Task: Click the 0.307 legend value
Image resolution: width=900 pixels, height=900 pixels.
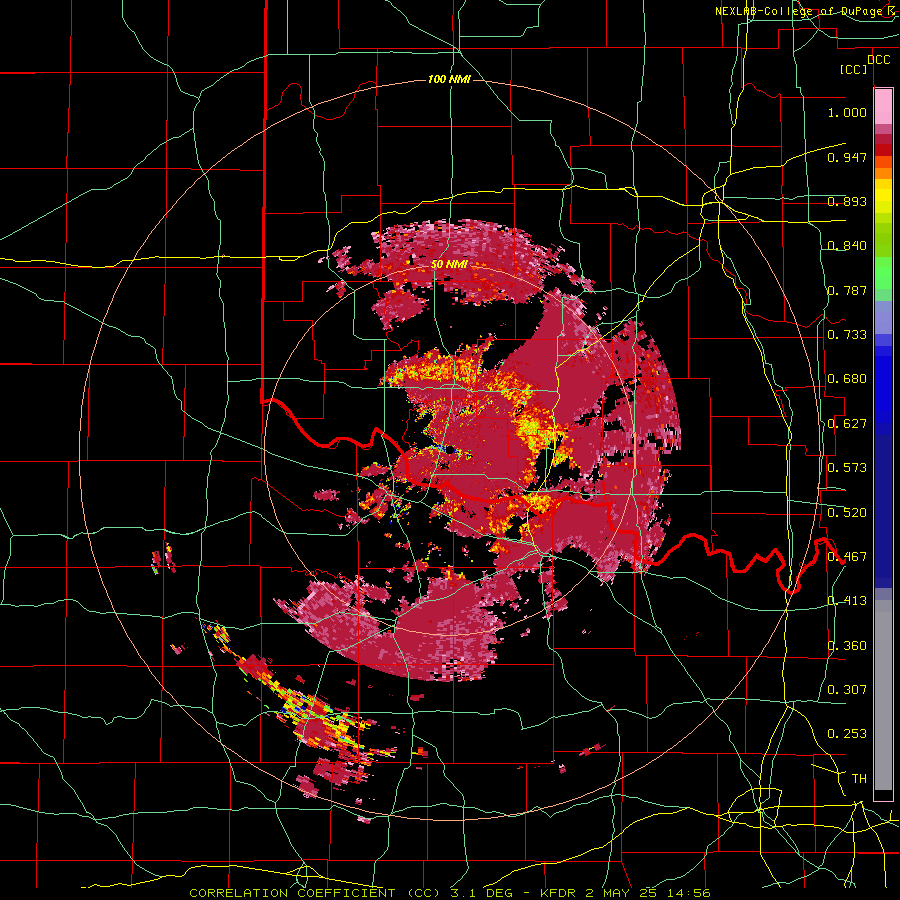Action: [847, 689]
